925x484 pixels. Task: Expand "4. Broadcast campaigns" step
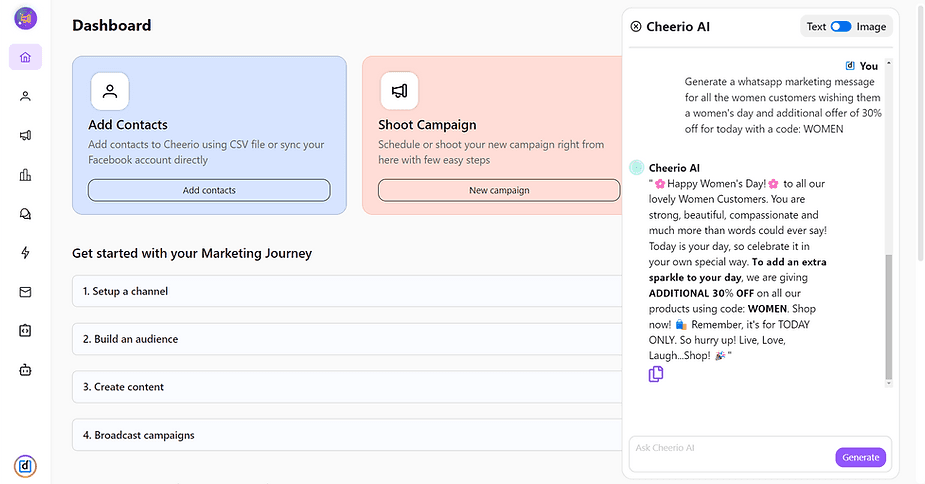(x=345, y=435)
